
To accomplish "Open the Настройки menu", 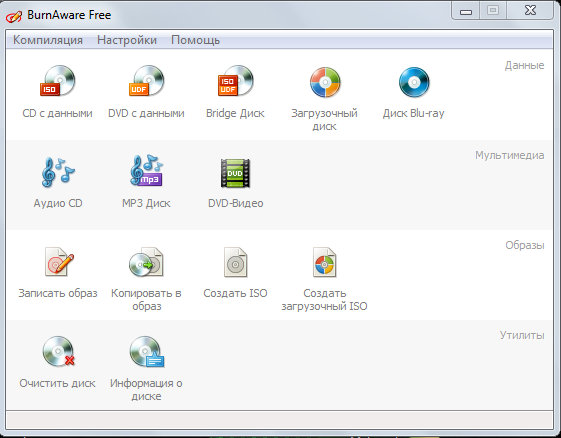I will pyautogui.click(x=127, y=40).
